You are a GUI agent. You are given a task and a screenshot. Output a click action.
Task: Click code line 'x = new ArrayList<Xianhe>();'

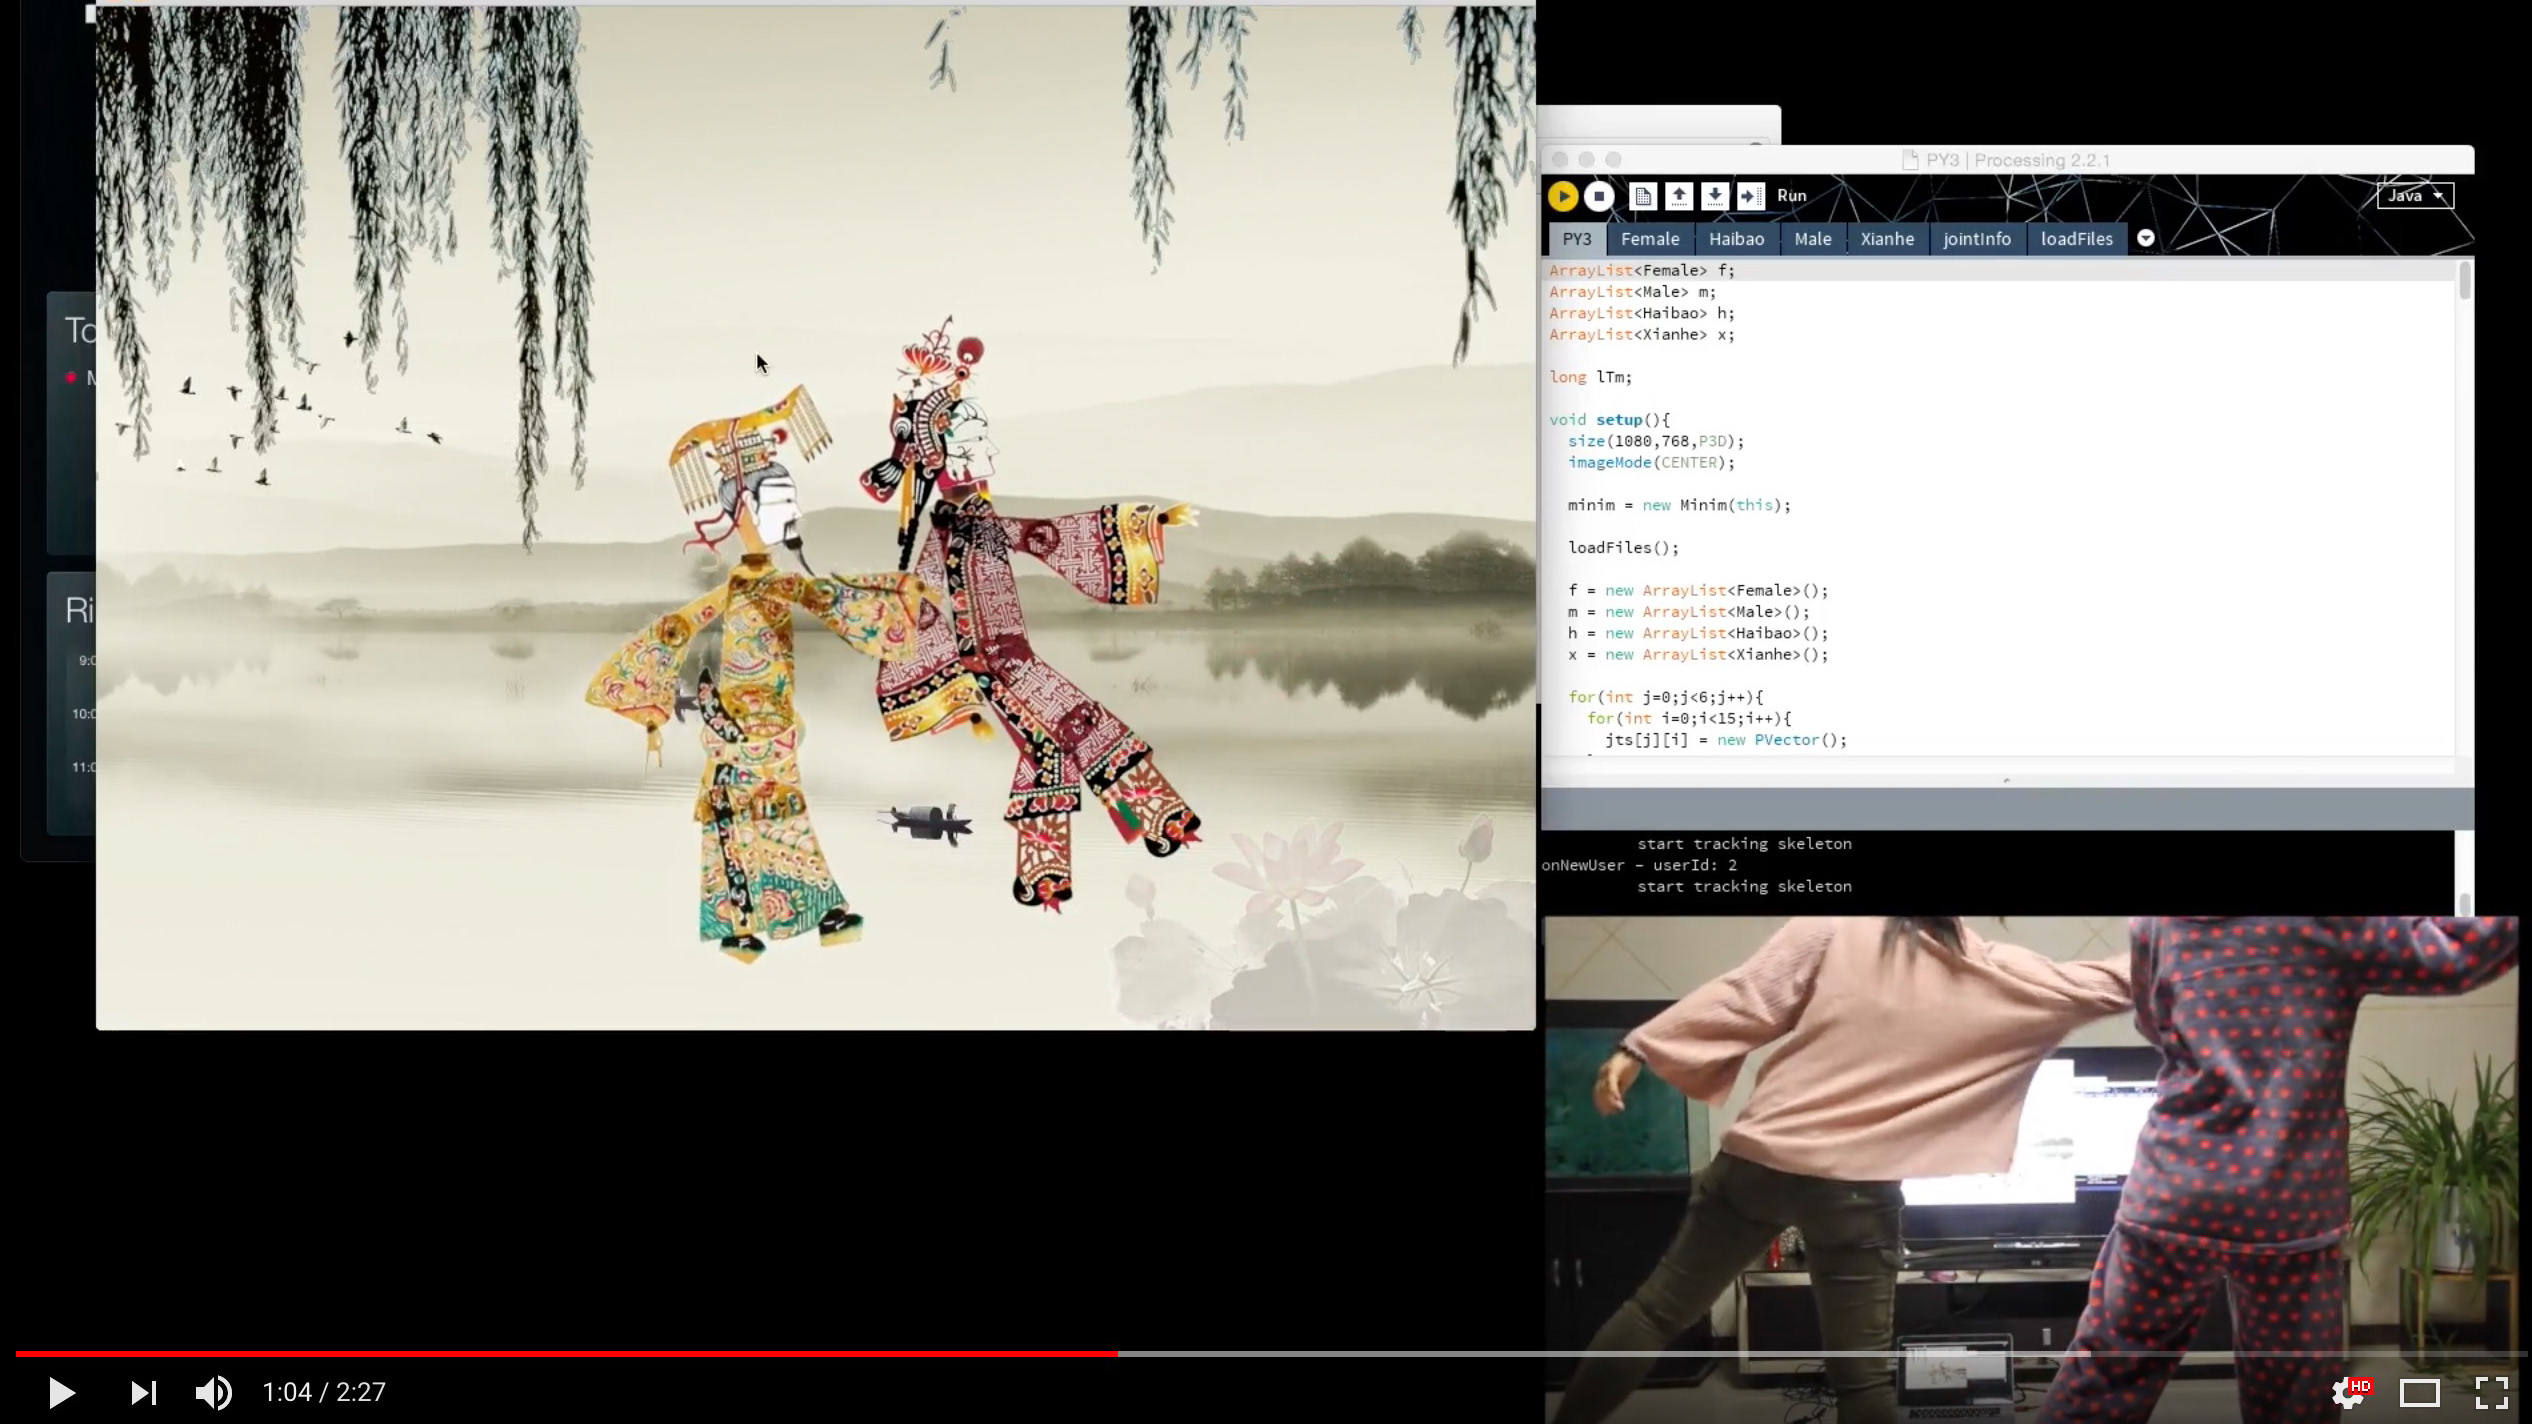click(x=1698, y=655)
